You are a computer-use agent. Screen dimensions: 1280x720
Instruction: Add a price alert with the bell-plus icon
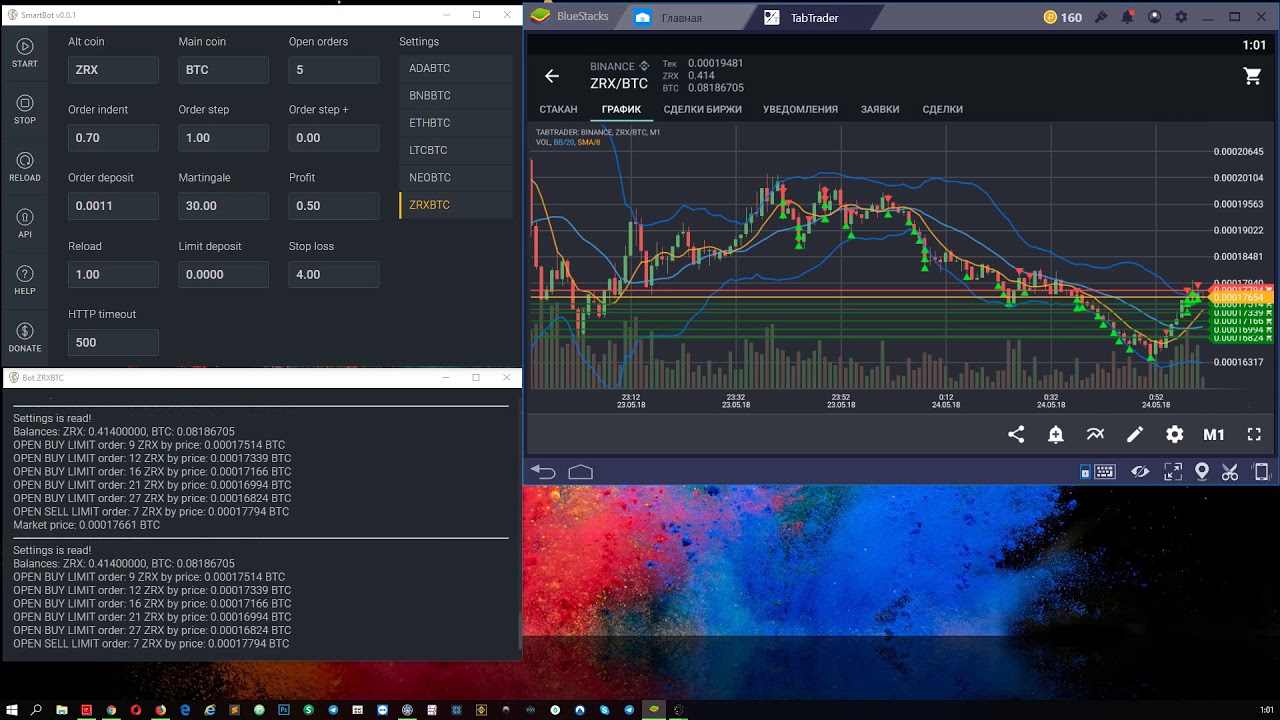(x=1056, y=434)
